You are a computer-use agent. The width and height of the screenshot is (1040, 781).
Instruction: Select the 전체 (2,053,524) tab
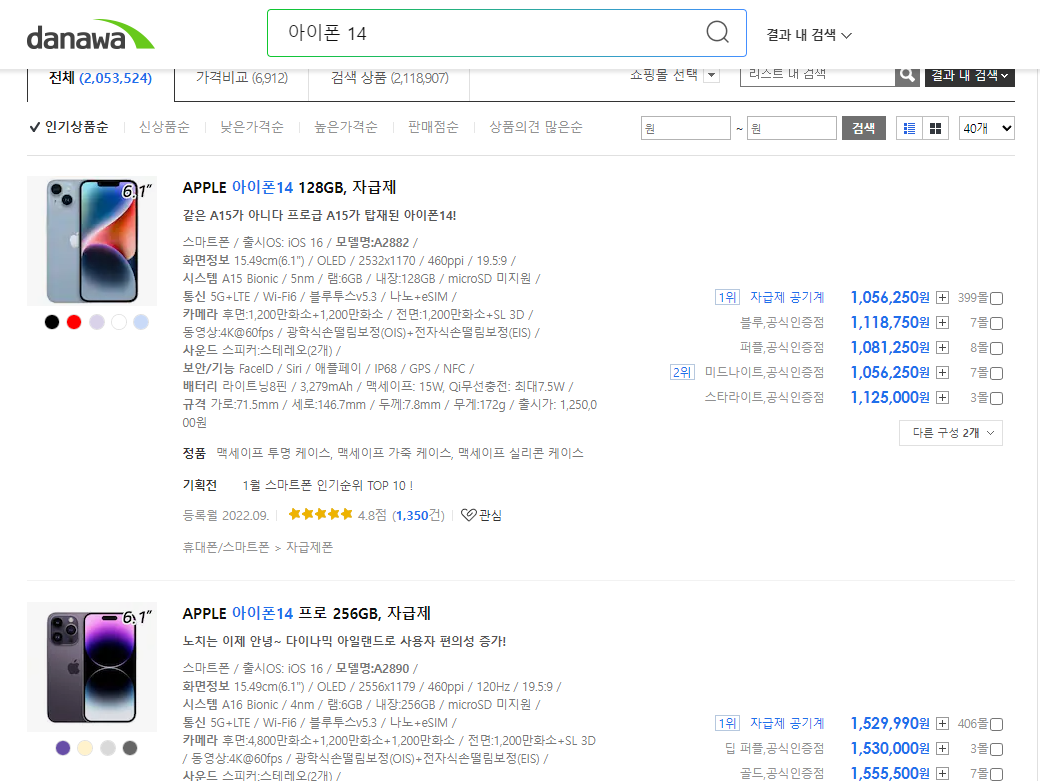click(x=100, y=78)
